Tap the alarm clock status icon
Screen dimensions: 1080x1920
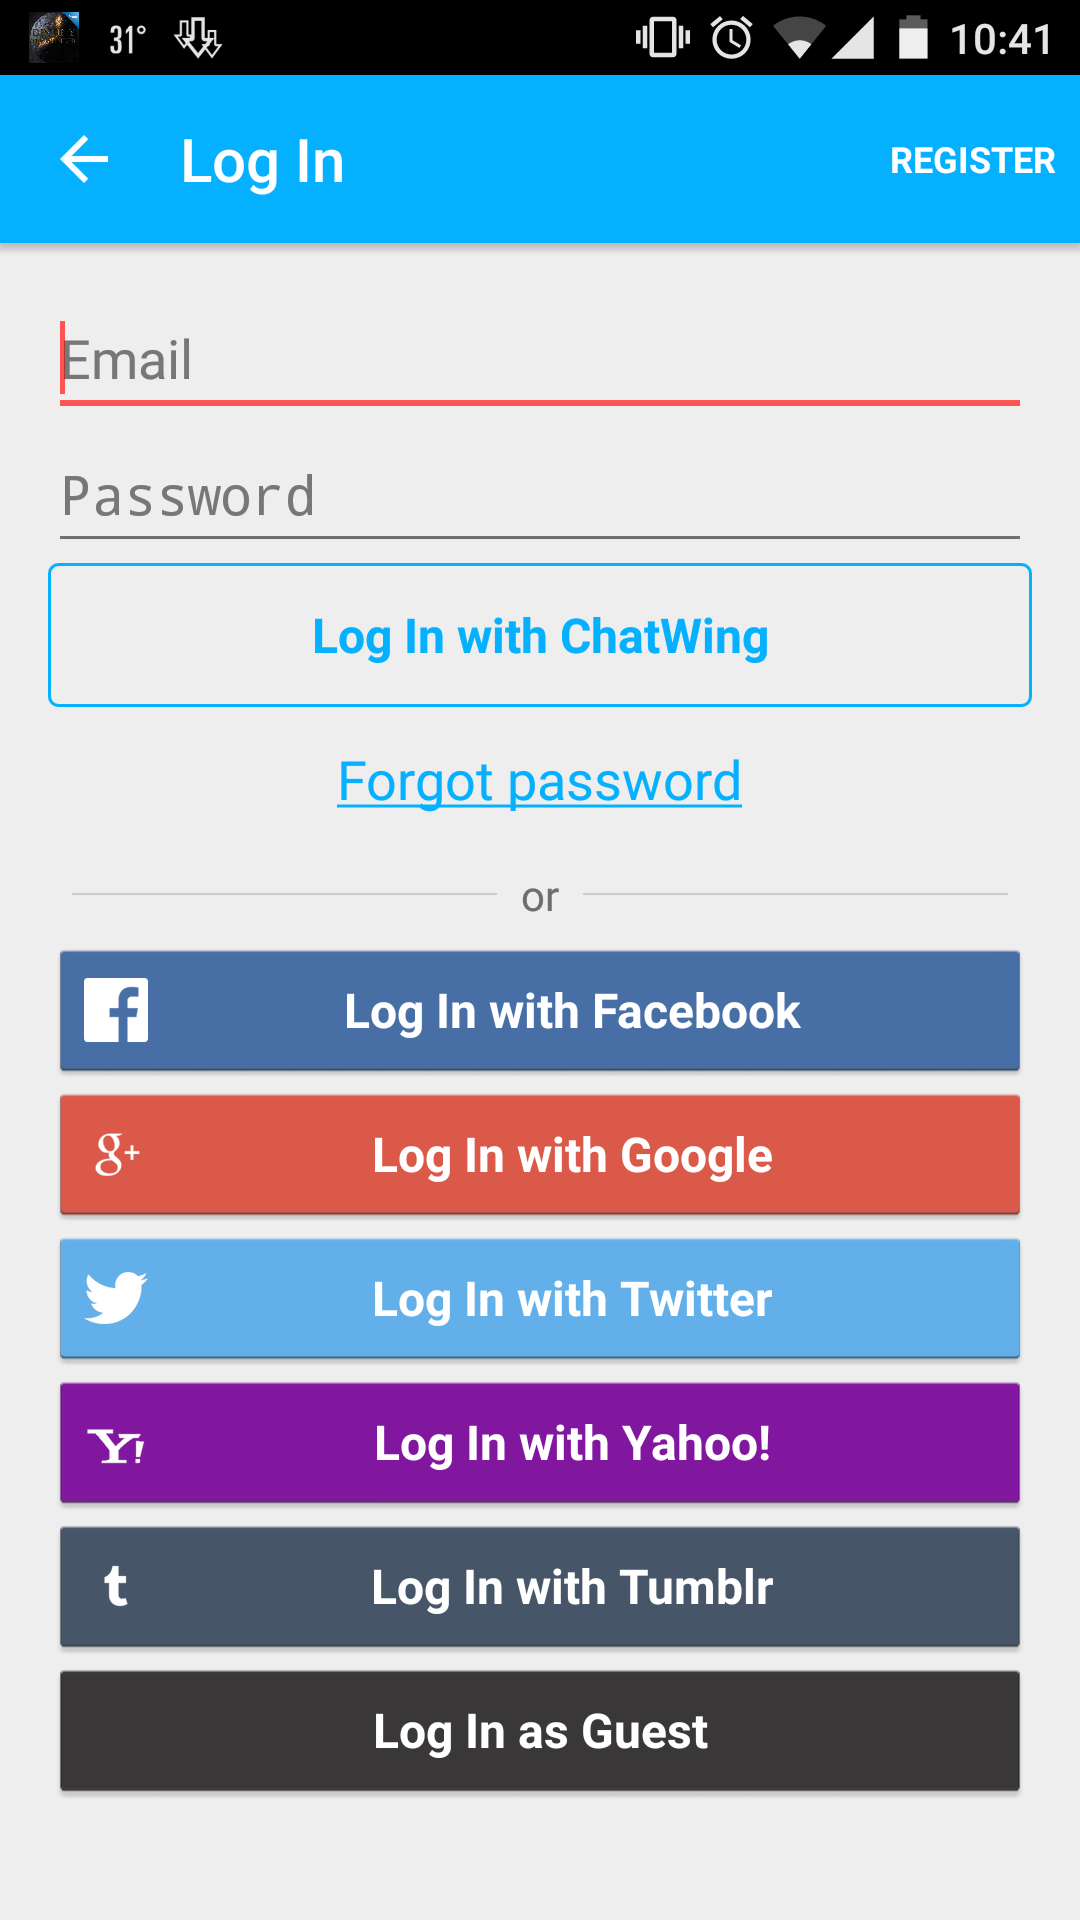[x=731, y=39]
